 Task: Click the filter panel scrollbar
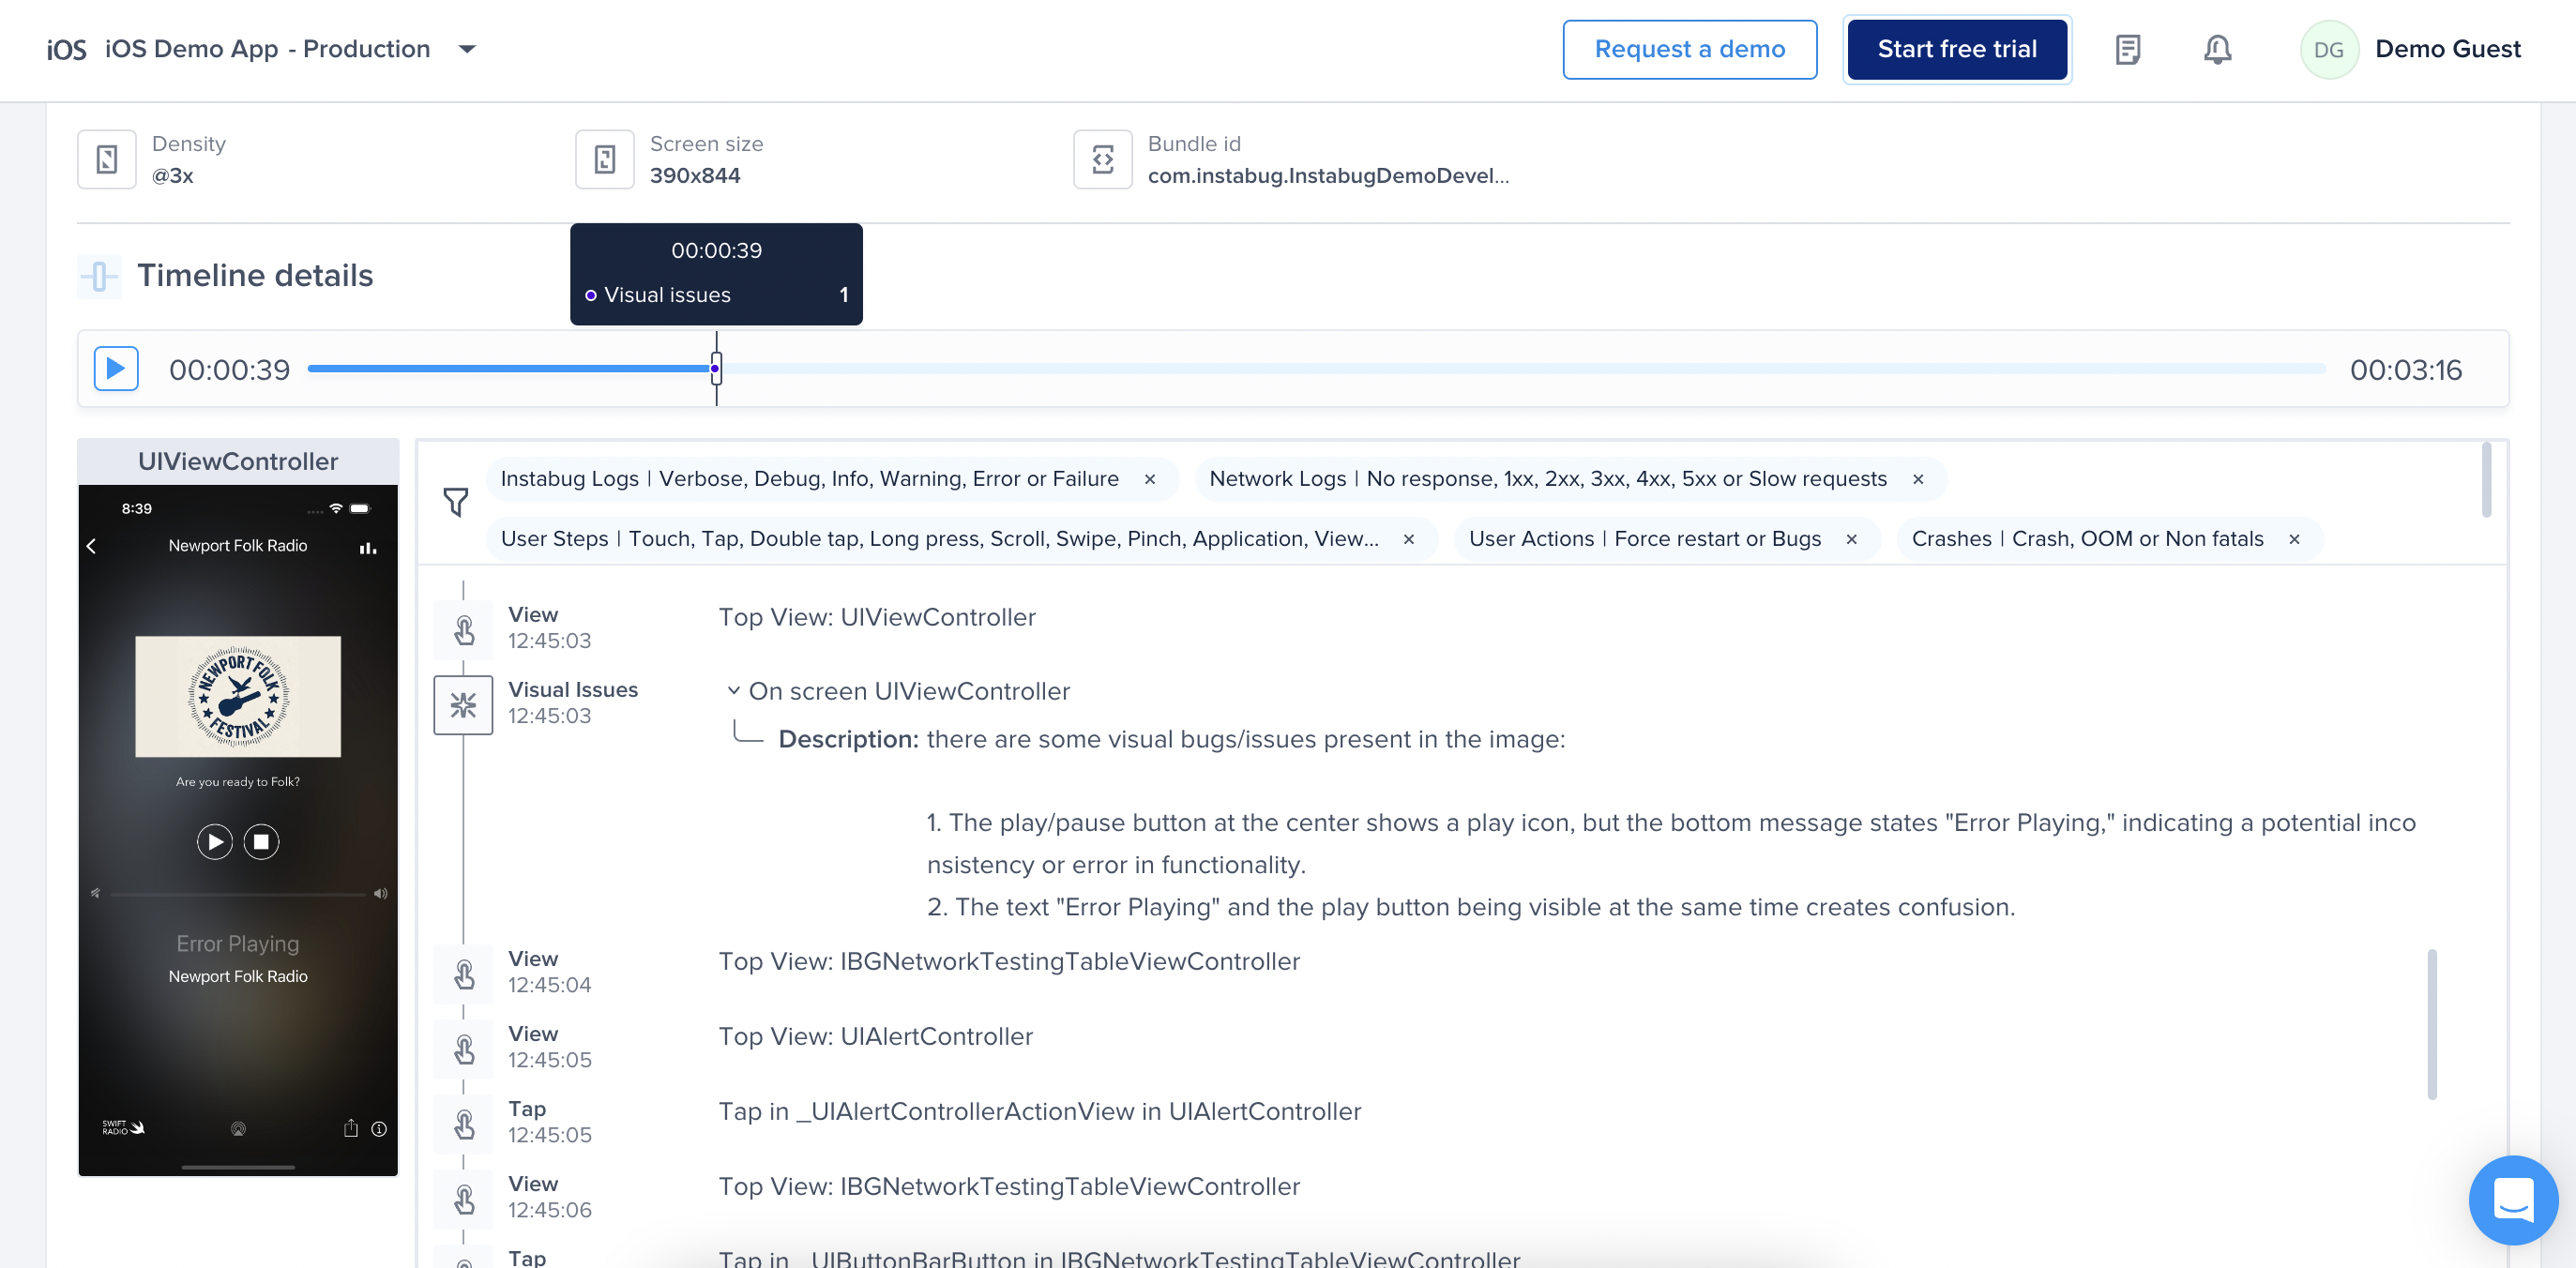coord(2487,479)
